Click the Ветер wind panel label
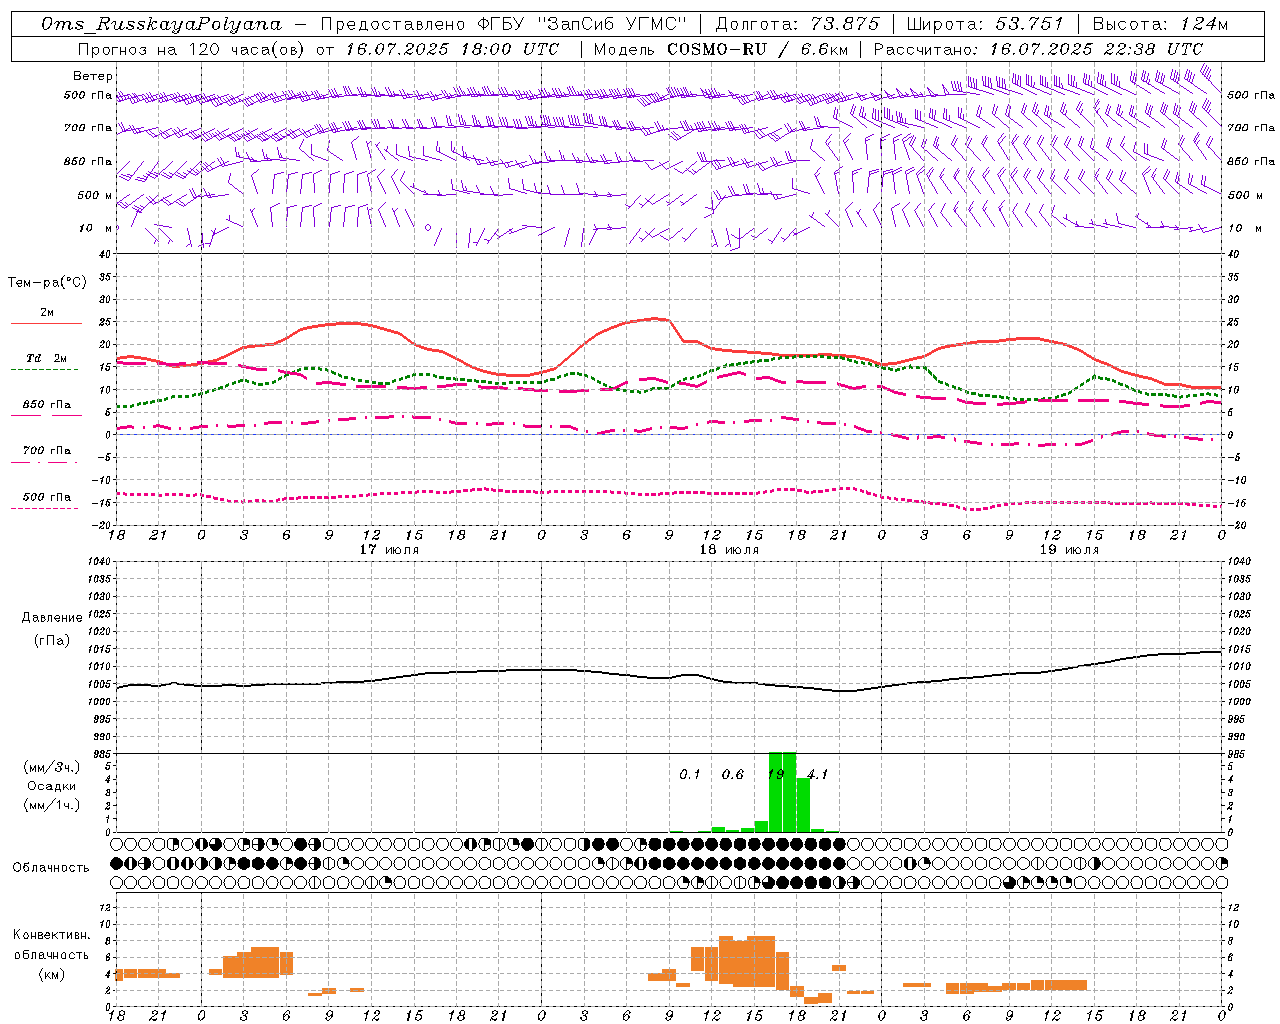 point(93,76)
